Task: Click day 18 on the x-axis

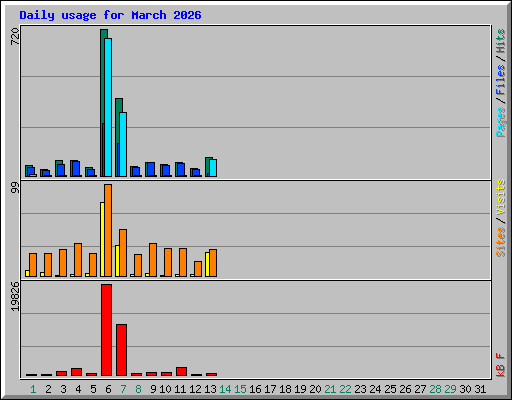Action: pyautogui.click(x=285, y=389)
